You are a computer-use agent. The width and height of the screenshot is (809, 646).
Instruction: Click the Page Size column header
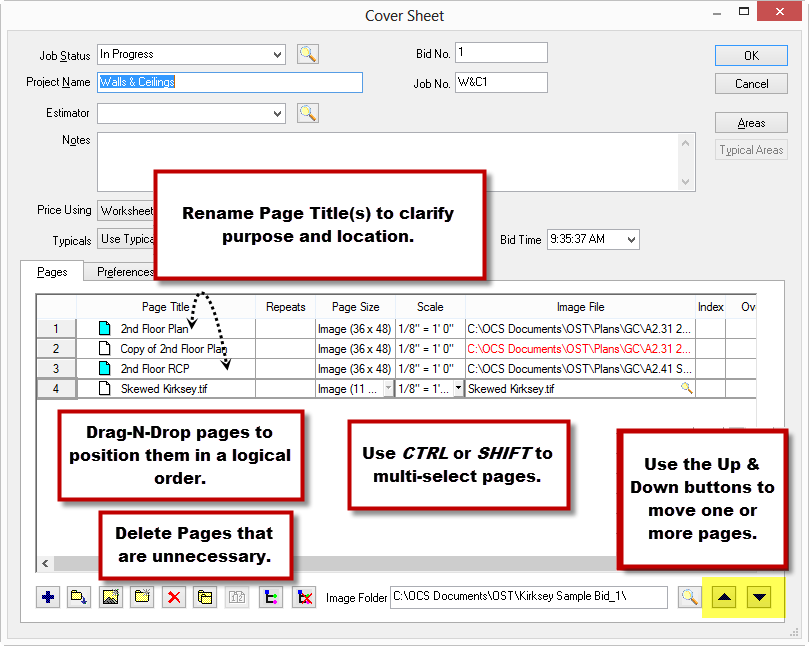point(355,307)
